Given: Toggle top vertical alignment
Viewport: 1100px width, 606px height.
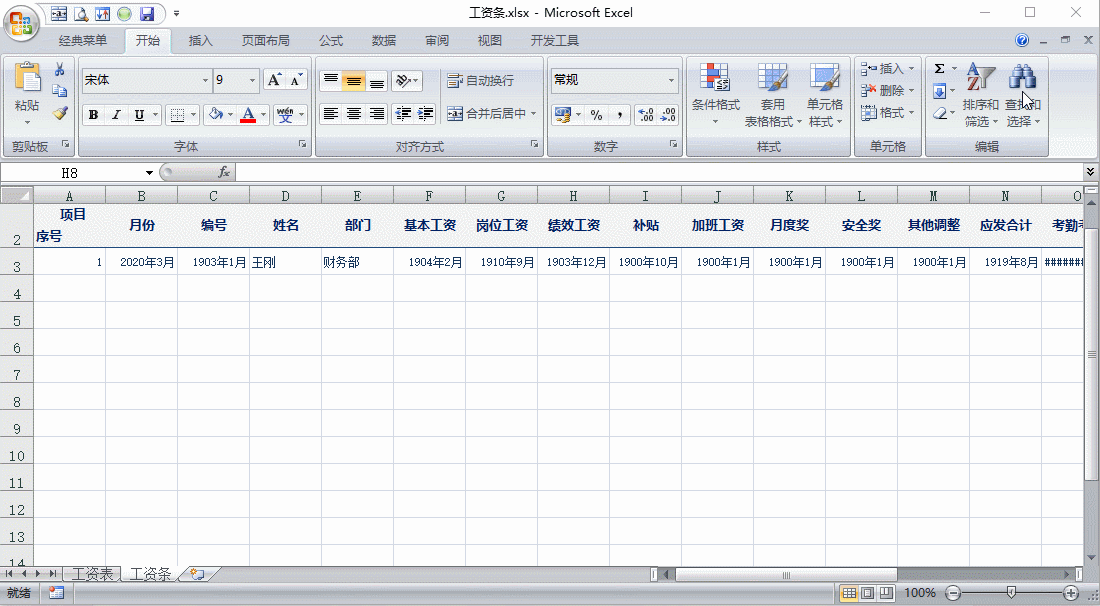Looking at the screenshot, I should pyautogui.click(x=331, y=81).
